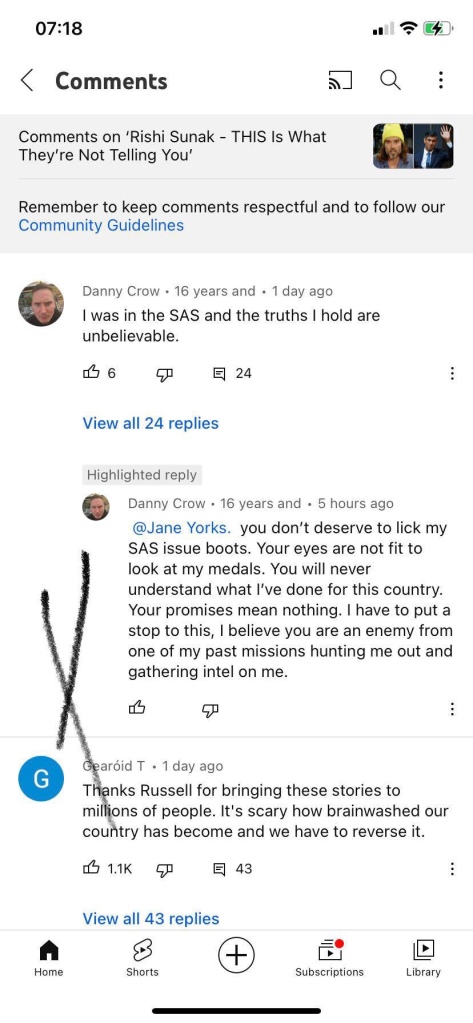Tap the back arrow beside Comments

(27, 80)
